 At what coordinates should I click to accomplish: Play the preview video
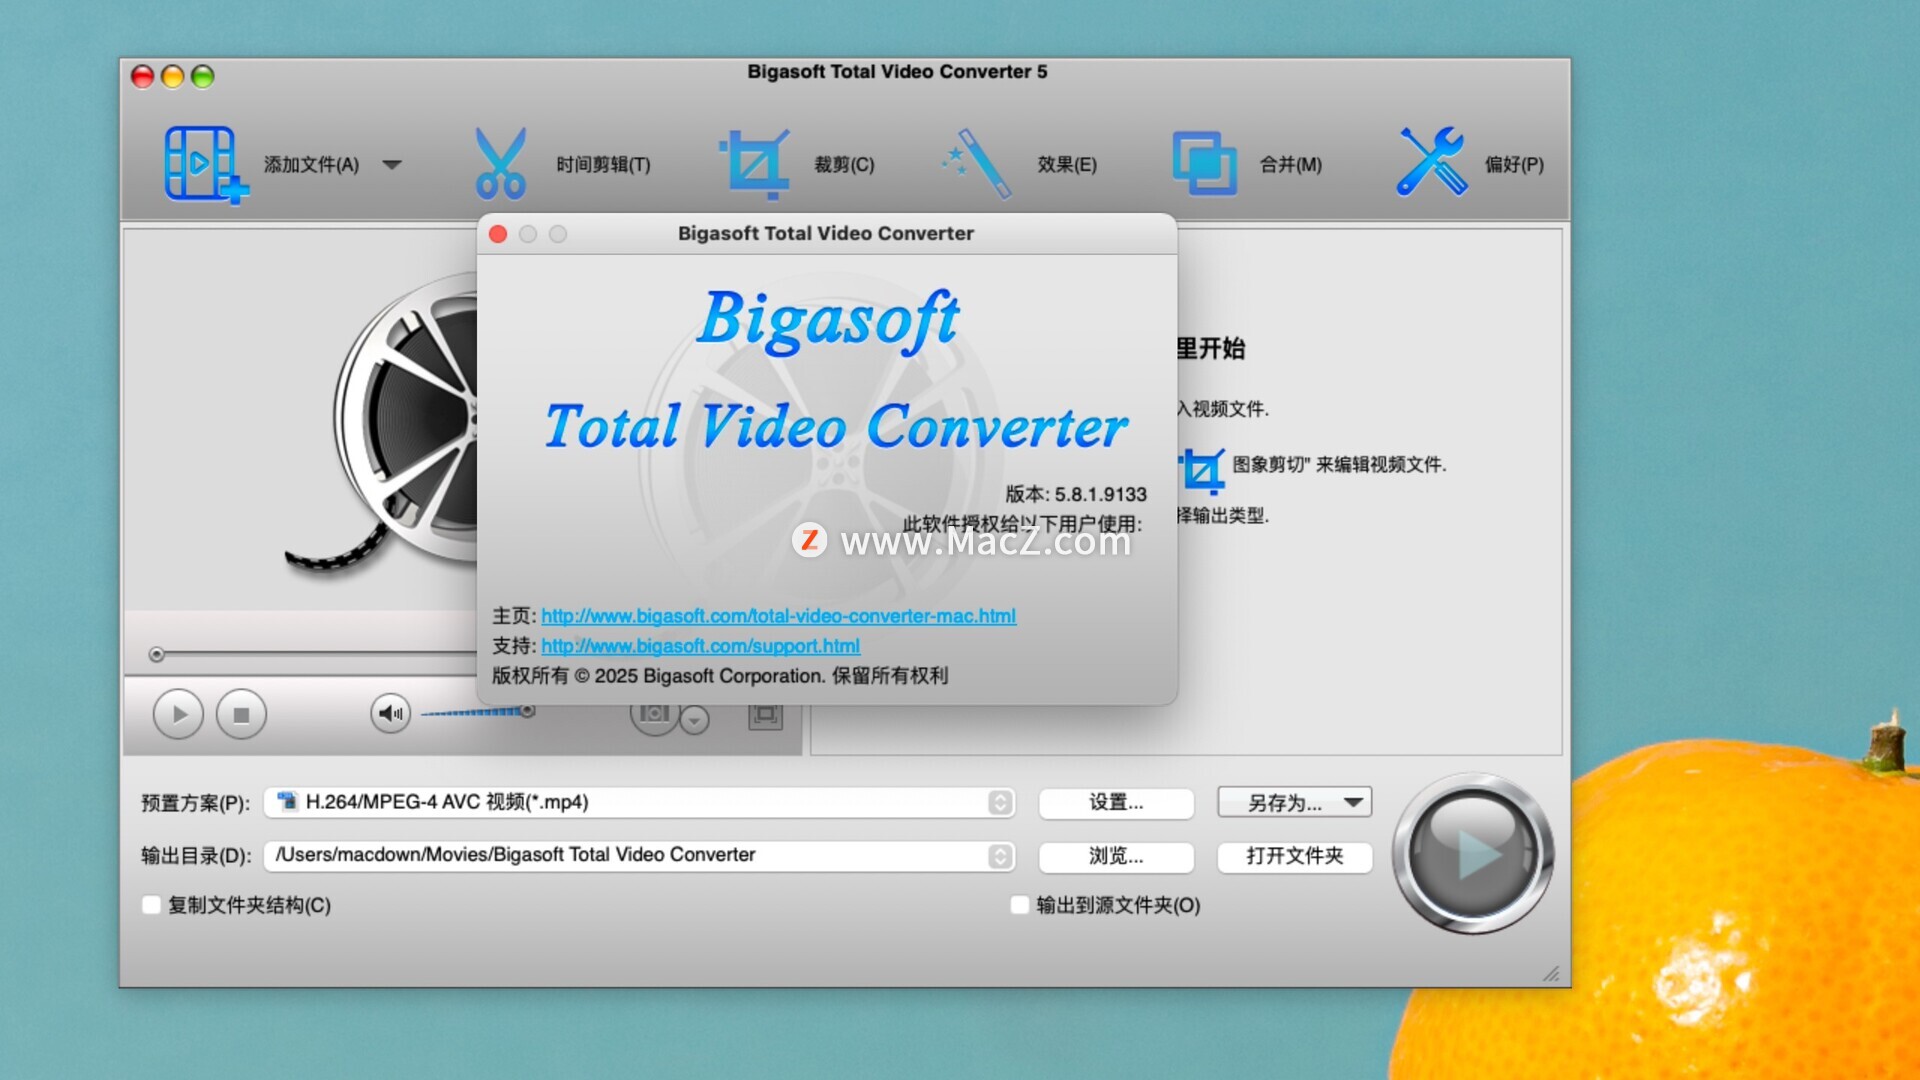tap(178, 715)
